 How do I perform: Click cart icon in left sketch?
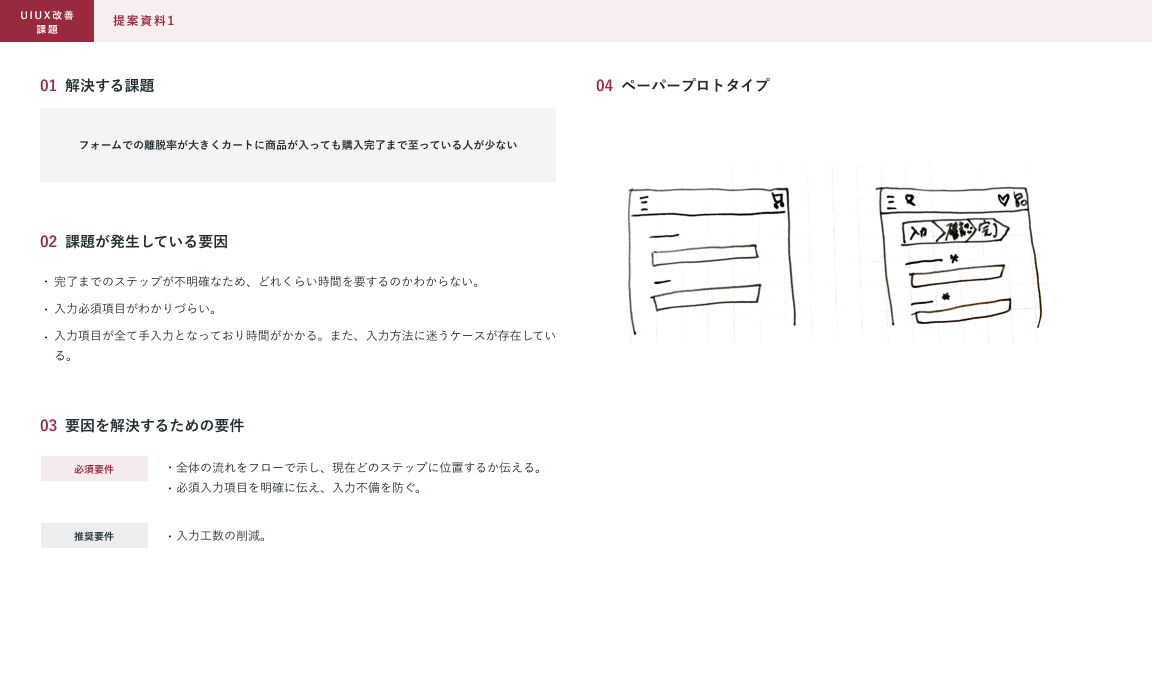pyautogui.click(x=777, y=201)
